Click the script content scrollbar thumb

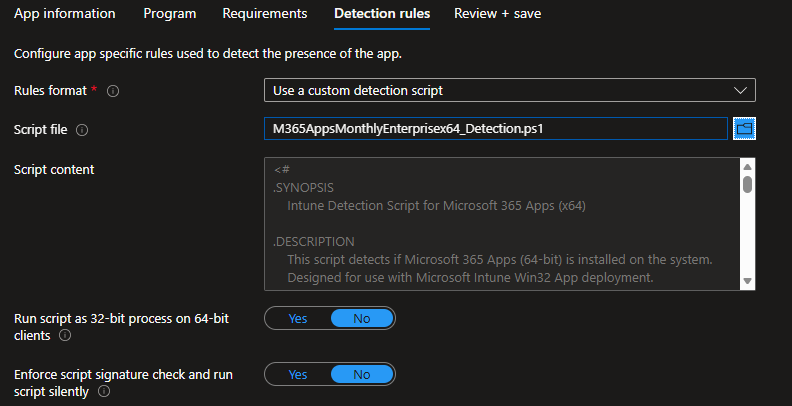click(746, 184)
